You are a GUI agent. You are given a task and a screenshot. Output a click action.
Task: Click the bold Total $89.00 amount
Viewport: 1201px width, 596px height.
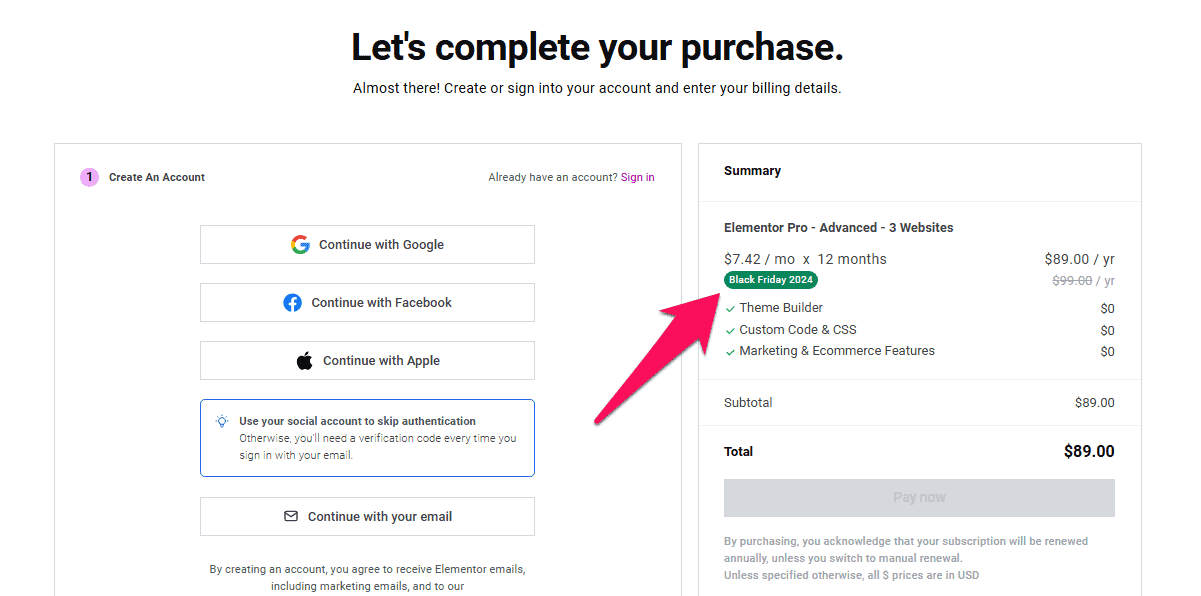[x=1089, y=452]
